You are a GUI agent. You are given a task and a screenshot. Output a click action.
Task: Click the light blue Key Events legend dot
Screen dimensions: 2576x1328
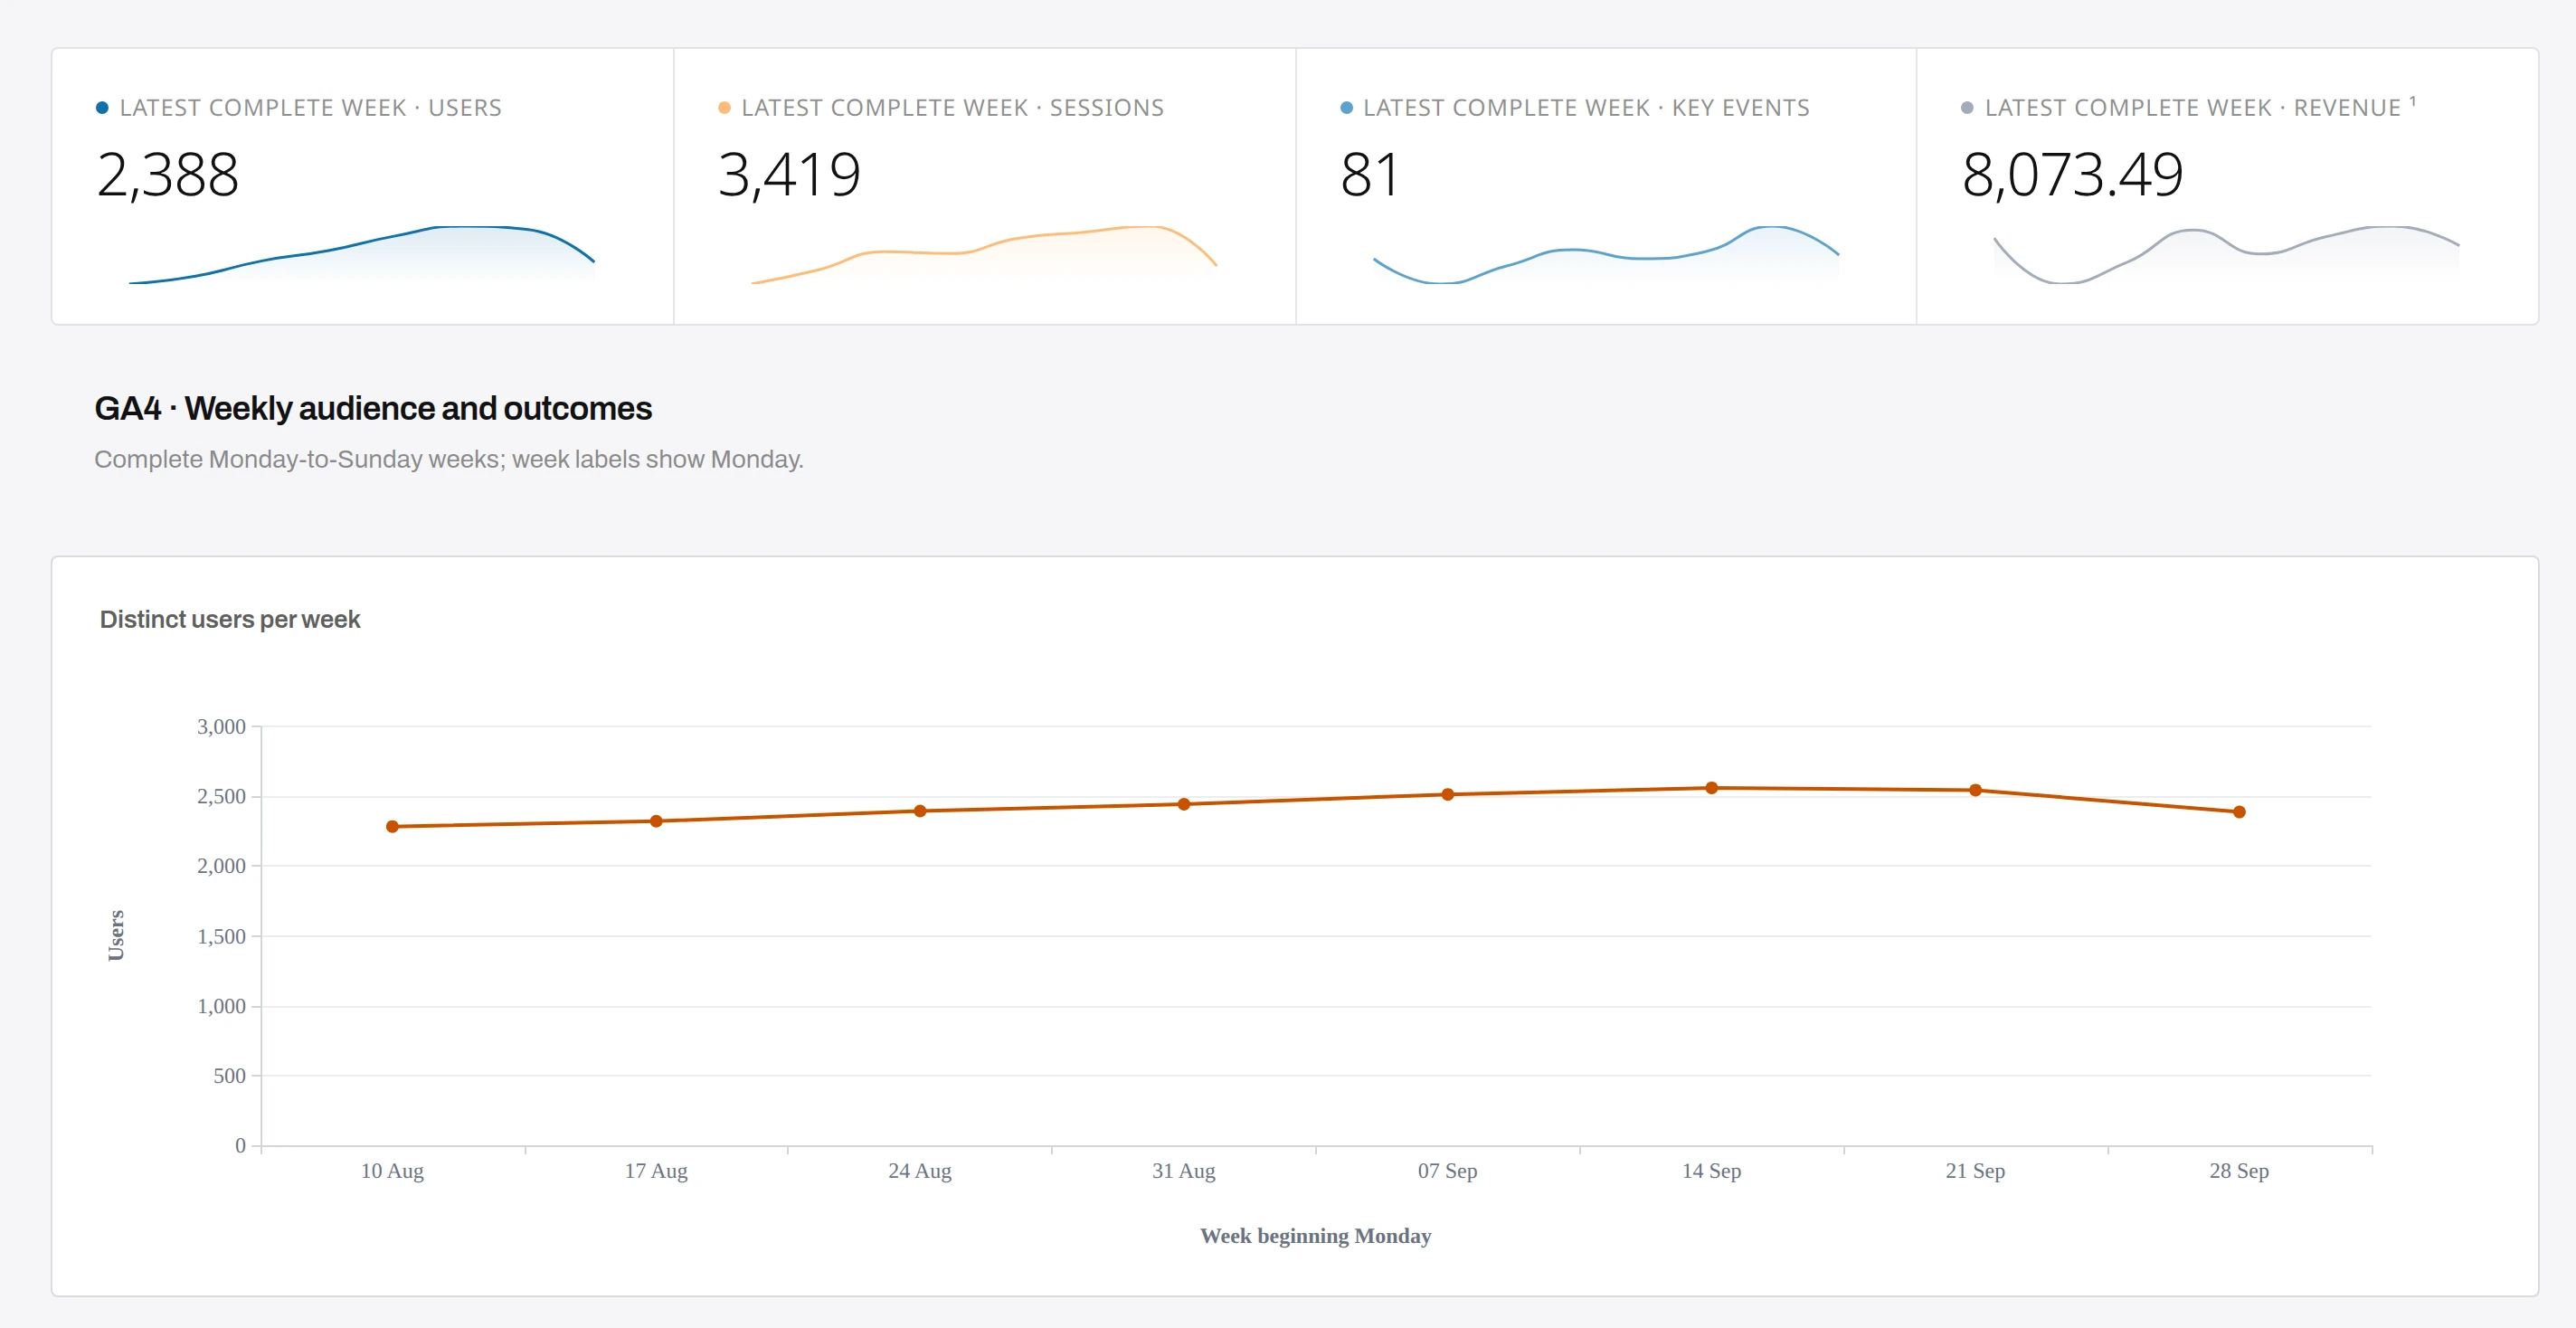pos(1346,108)
